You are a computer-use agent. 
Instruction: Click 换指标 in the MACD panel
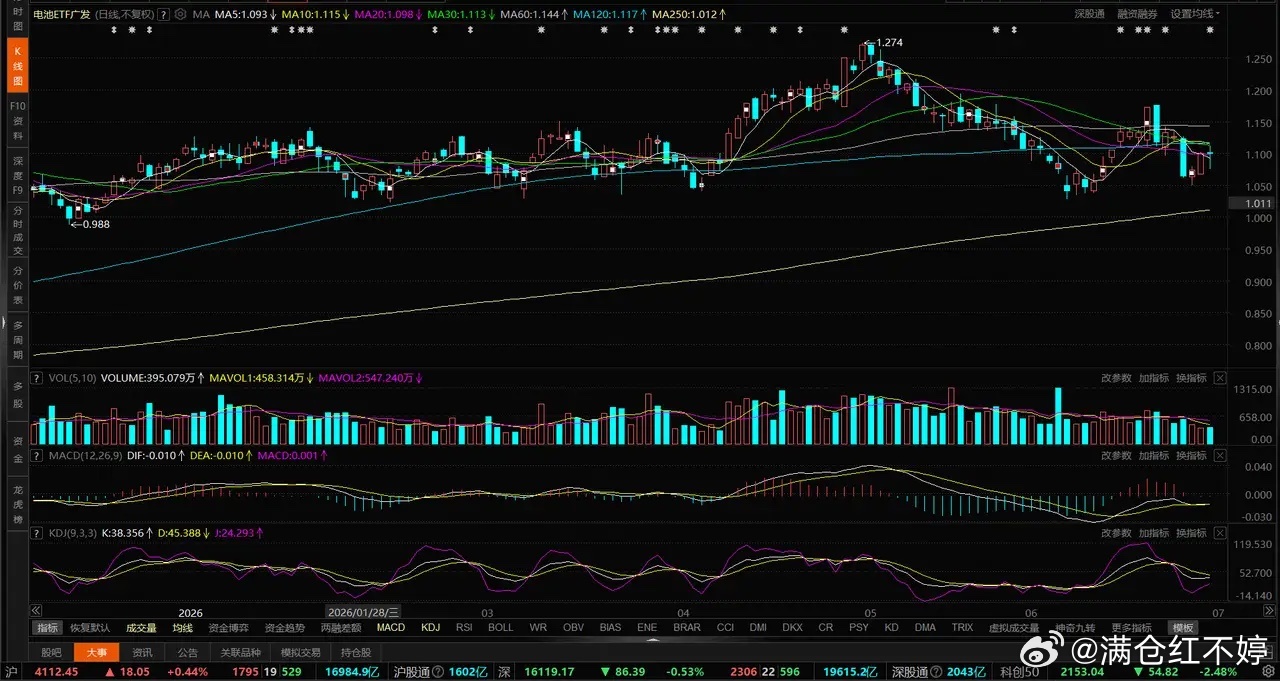tap(1190, 456)
